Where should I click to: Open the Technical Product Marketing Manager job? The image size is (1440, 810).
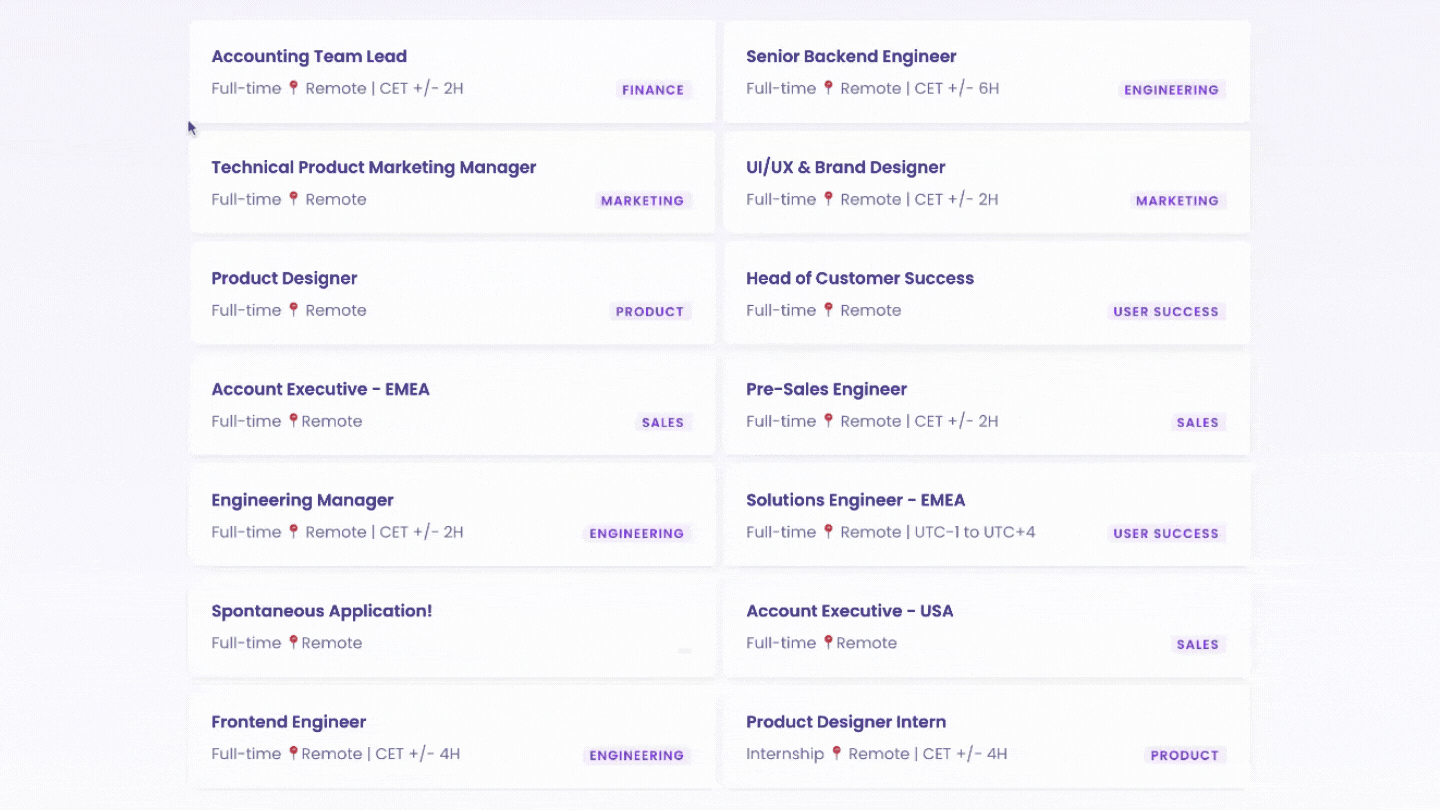tap(373, 167)
